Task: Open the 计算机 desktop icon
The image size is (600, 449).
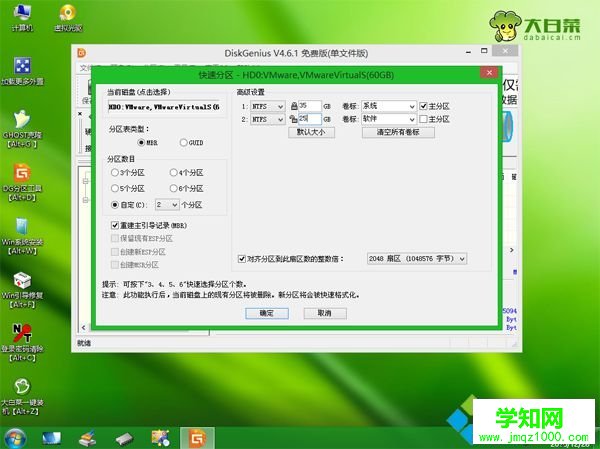Action: pyautogui.click(x=22, y=18)
